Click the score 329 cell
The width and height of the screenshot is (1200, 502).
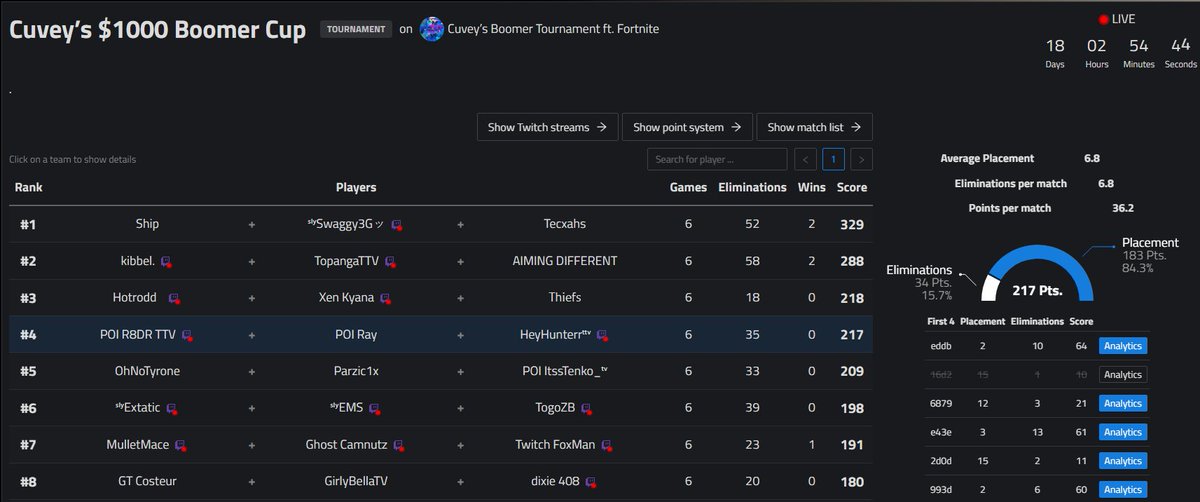tap(852, 225)
